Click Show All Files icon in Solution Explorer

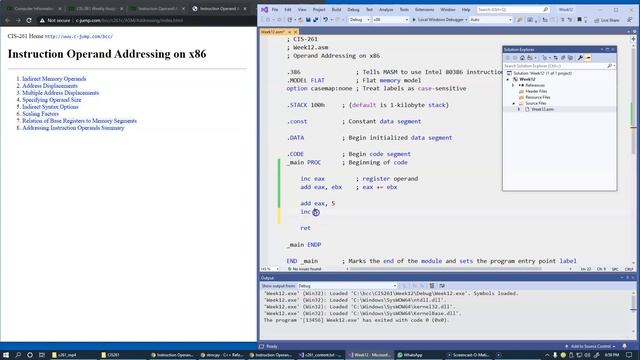coord(570,58)
